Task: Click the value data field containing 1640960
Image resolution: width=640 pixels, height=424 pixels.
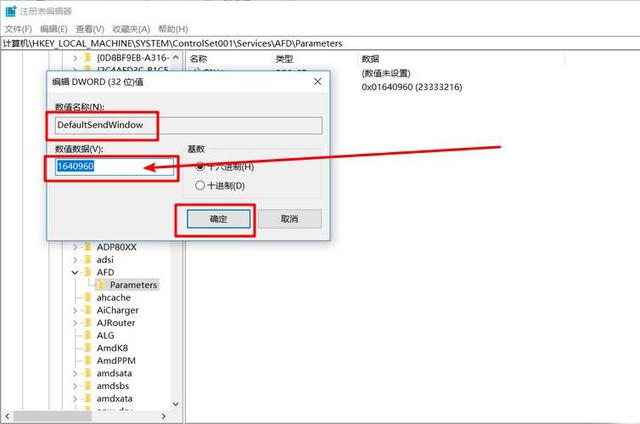Action: [115, 166]
